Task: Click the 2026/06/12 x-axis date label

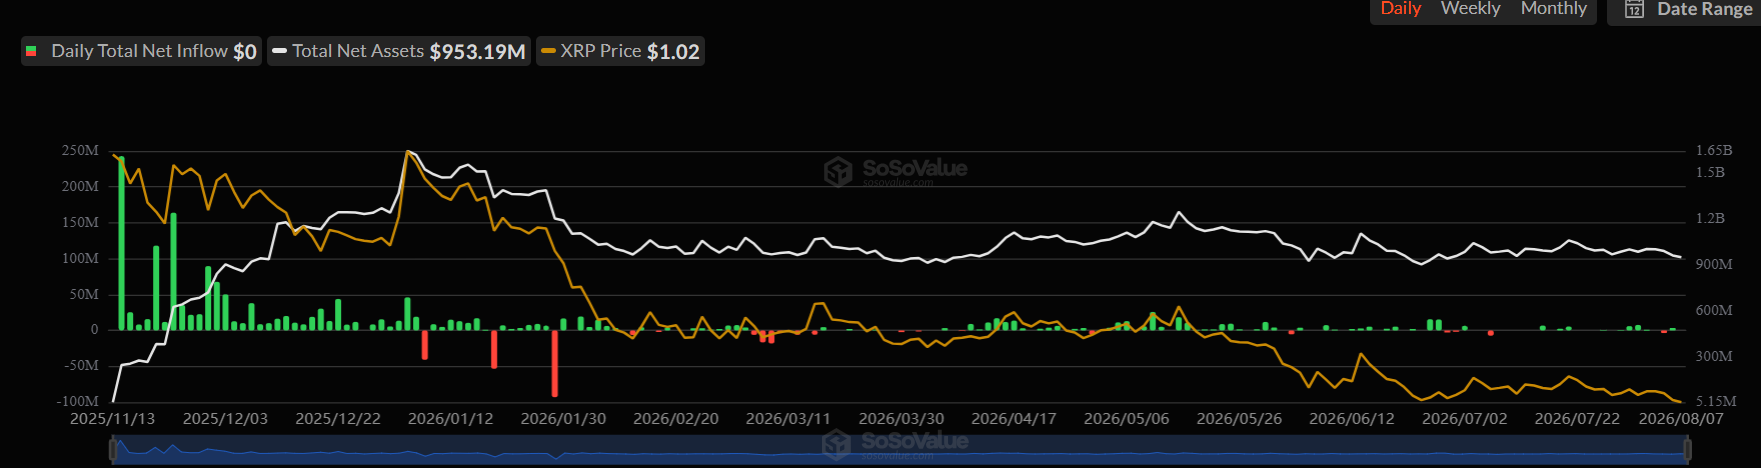Action: pos(1351,419)
